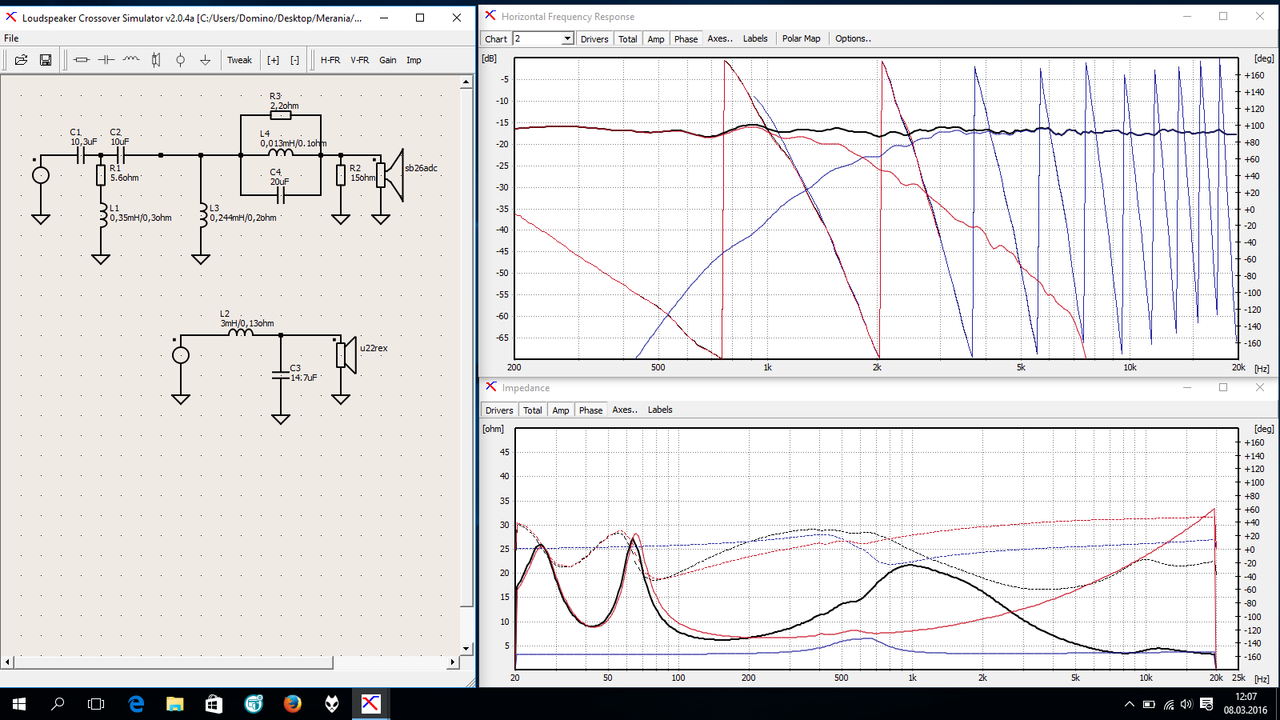Select the ground symbol tool
This screenshot has width=1280, height=720.
coord(205,60)
